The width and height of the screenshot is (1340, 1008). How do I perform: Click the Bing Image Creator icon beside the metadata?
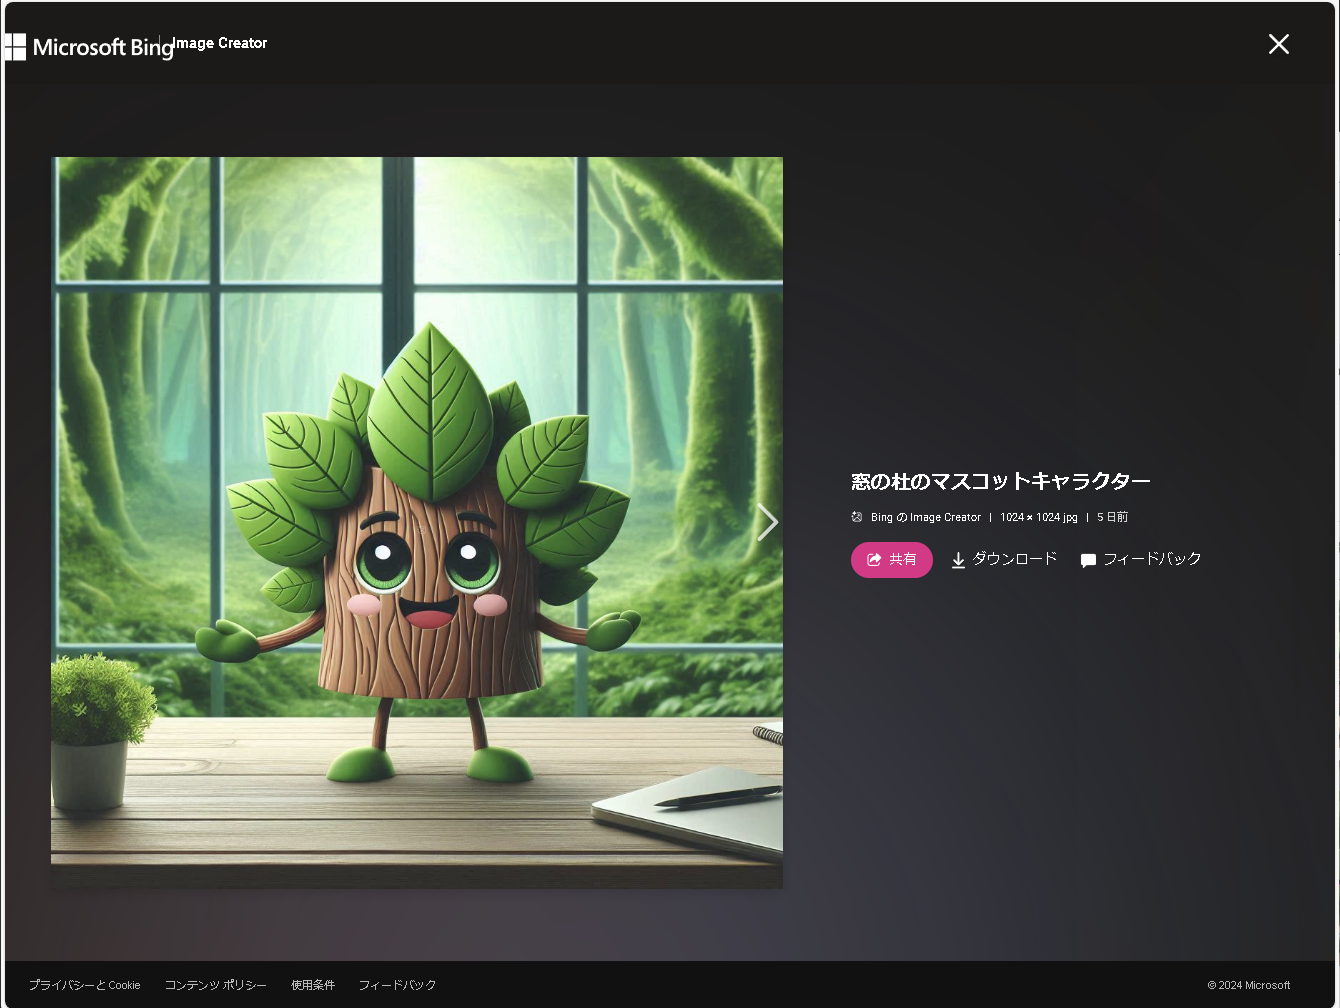[x=857, y=517]
